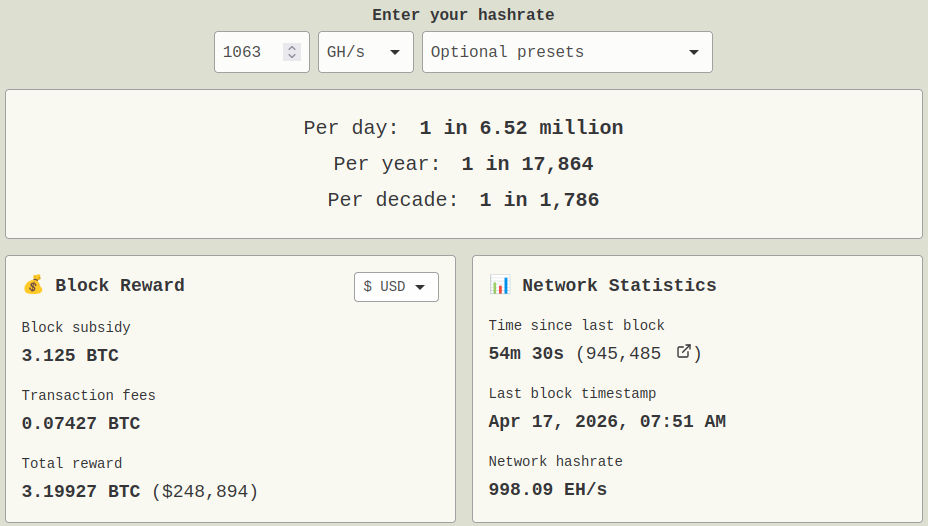Decrease hashrate with the stepper down arrow
This screenshot has height=526, width=928.
(291, 57)
